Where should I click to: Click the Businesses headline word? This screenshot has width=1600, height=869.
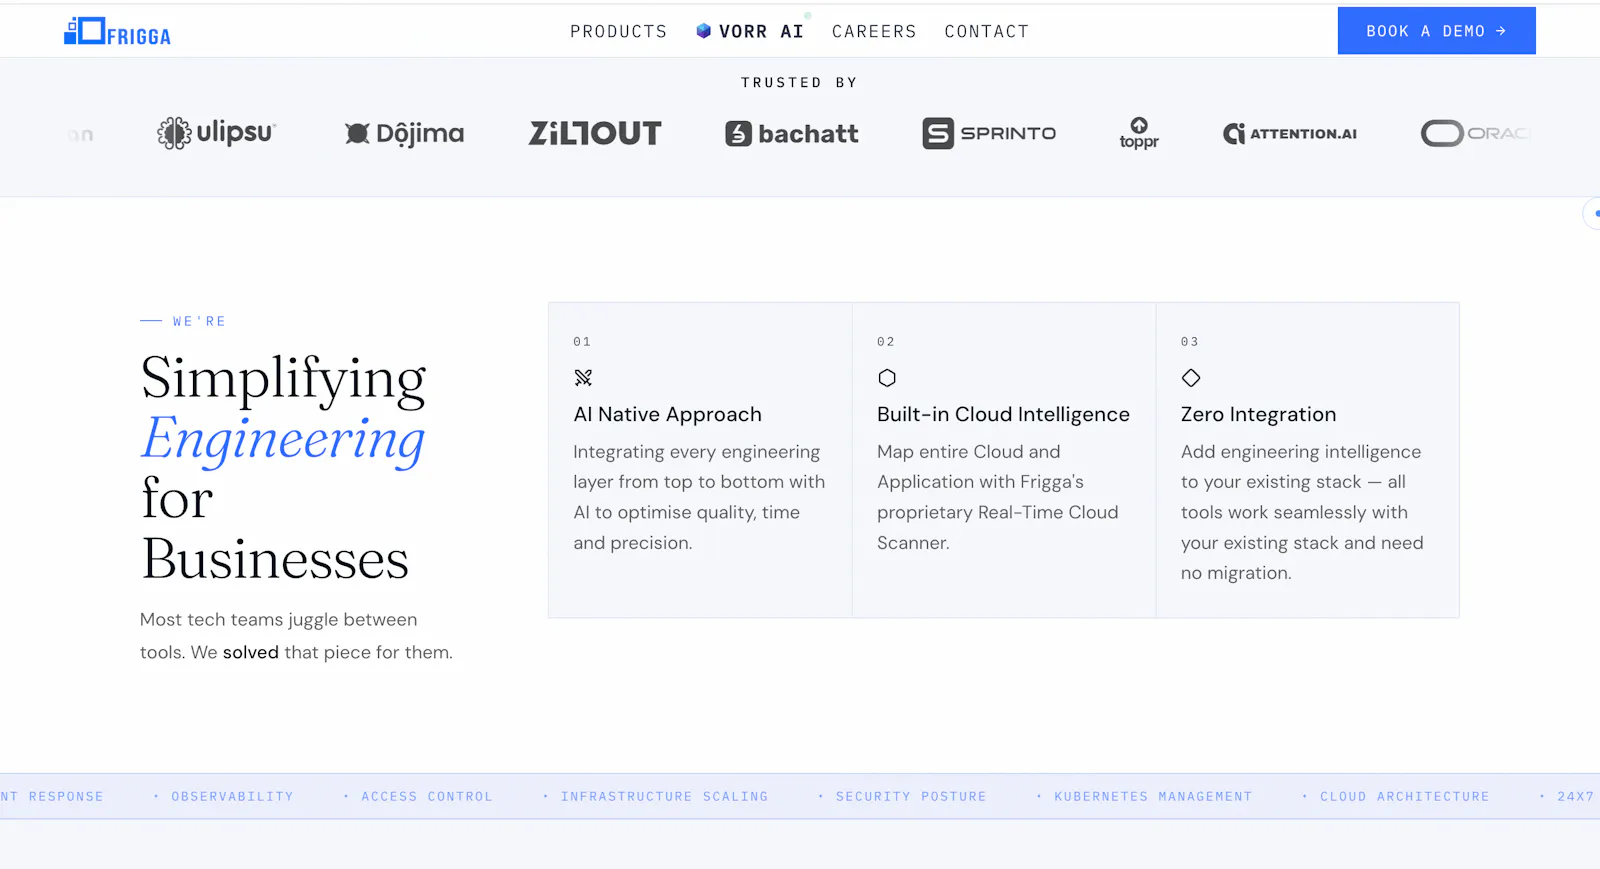click(x=275, y=560)
